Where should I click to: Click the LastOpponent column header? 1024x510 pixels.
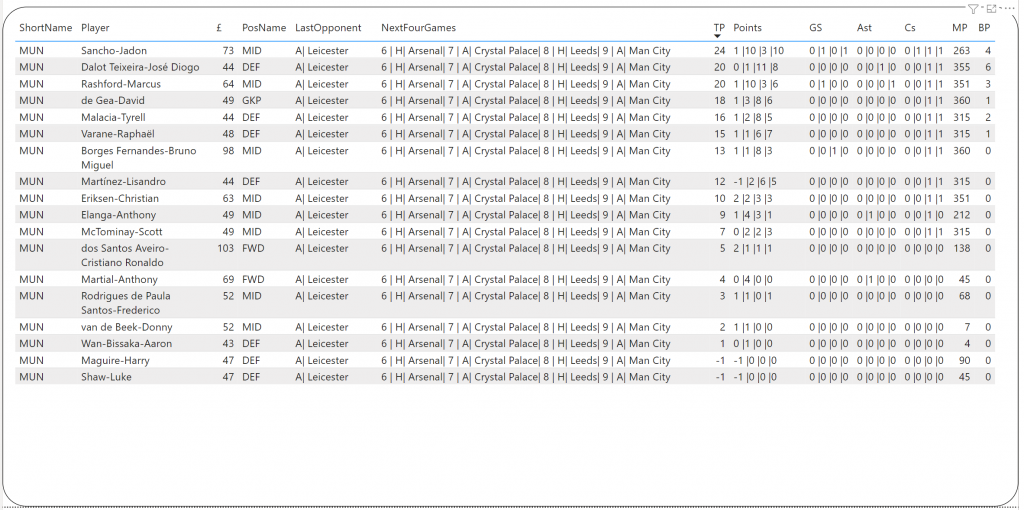pyautogui.click(x=327, y=28)
